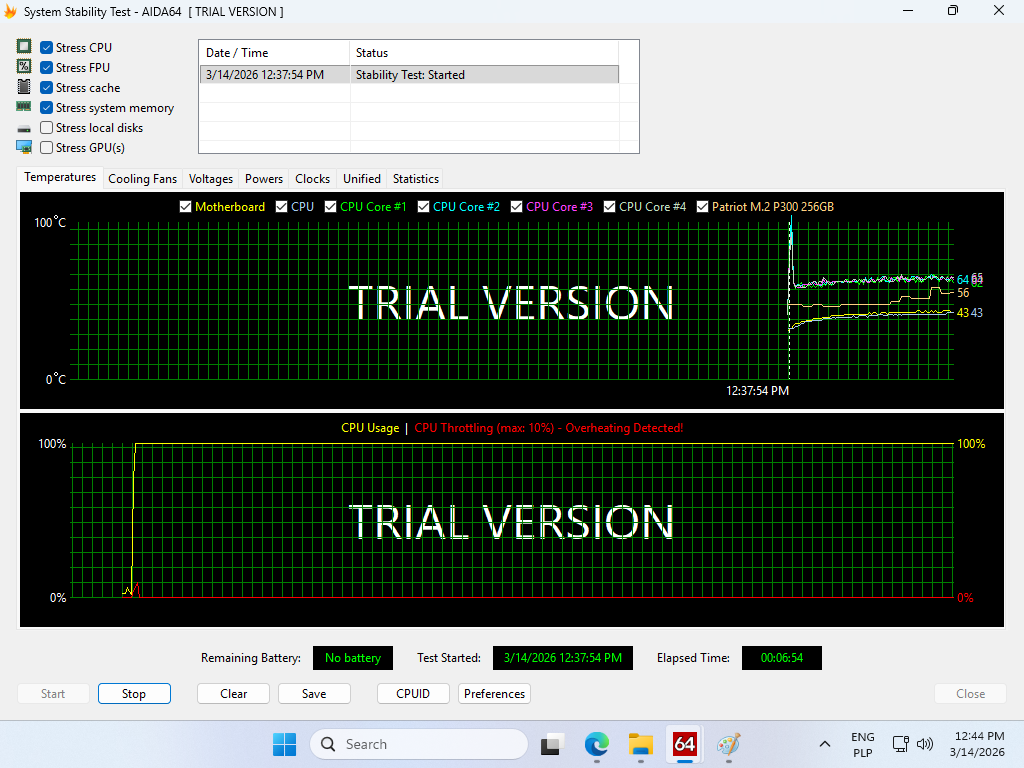Image resolution: width=1024 pixels, height=768 pixels.
Task: Enable the Stress GPU(s) checkbox
Action: [x=46, y=148]
